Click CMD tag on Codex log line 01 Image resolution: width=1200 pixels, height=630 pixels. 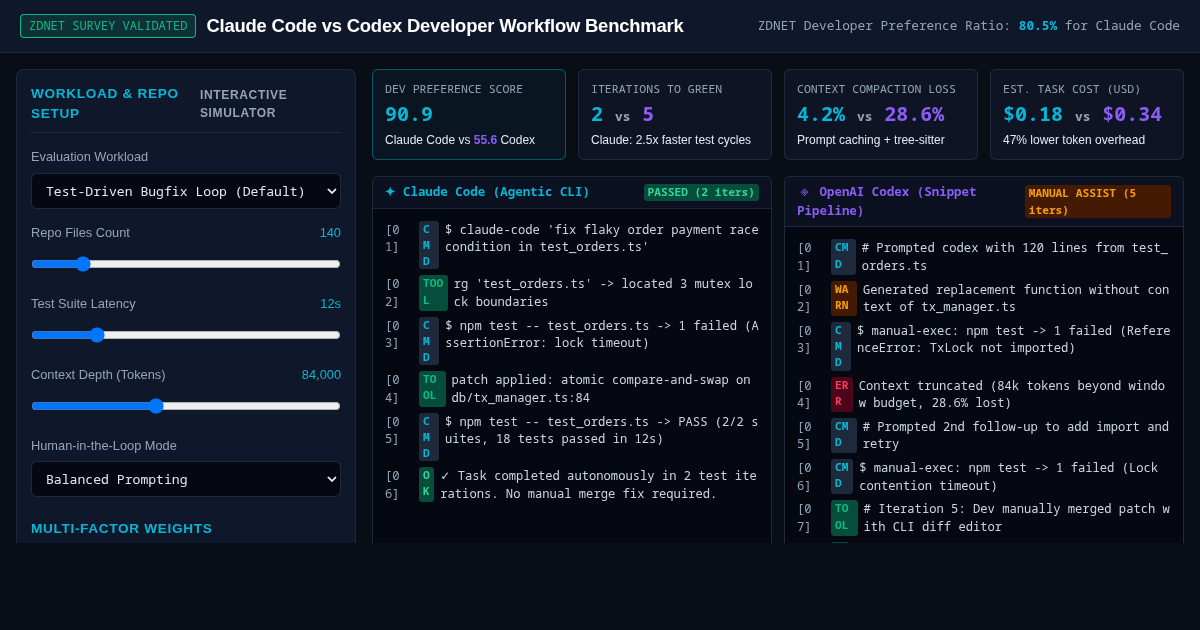tap(843, 257)
